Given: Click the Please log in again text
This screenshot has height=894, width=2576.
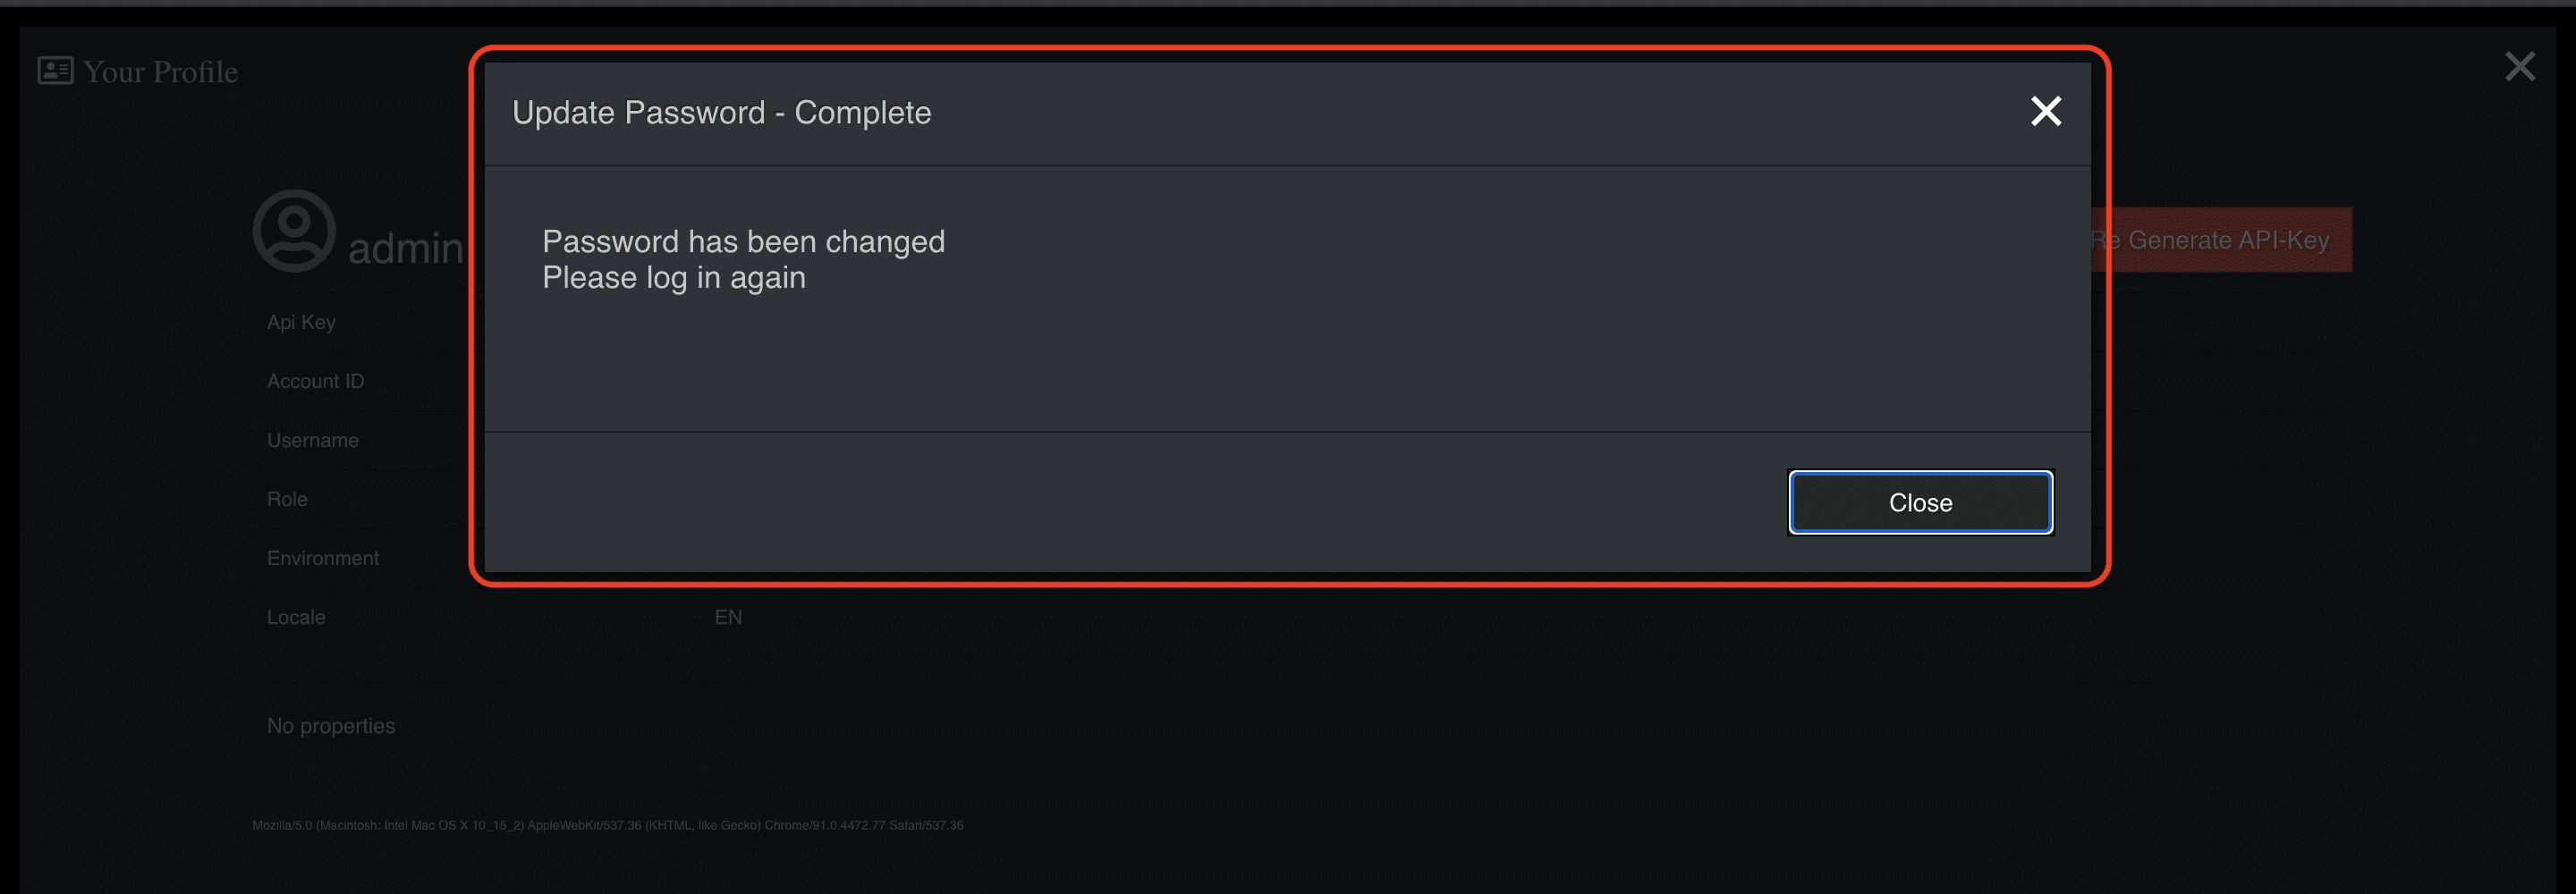Looking at the screenshot, I should [x=674, y=277].
